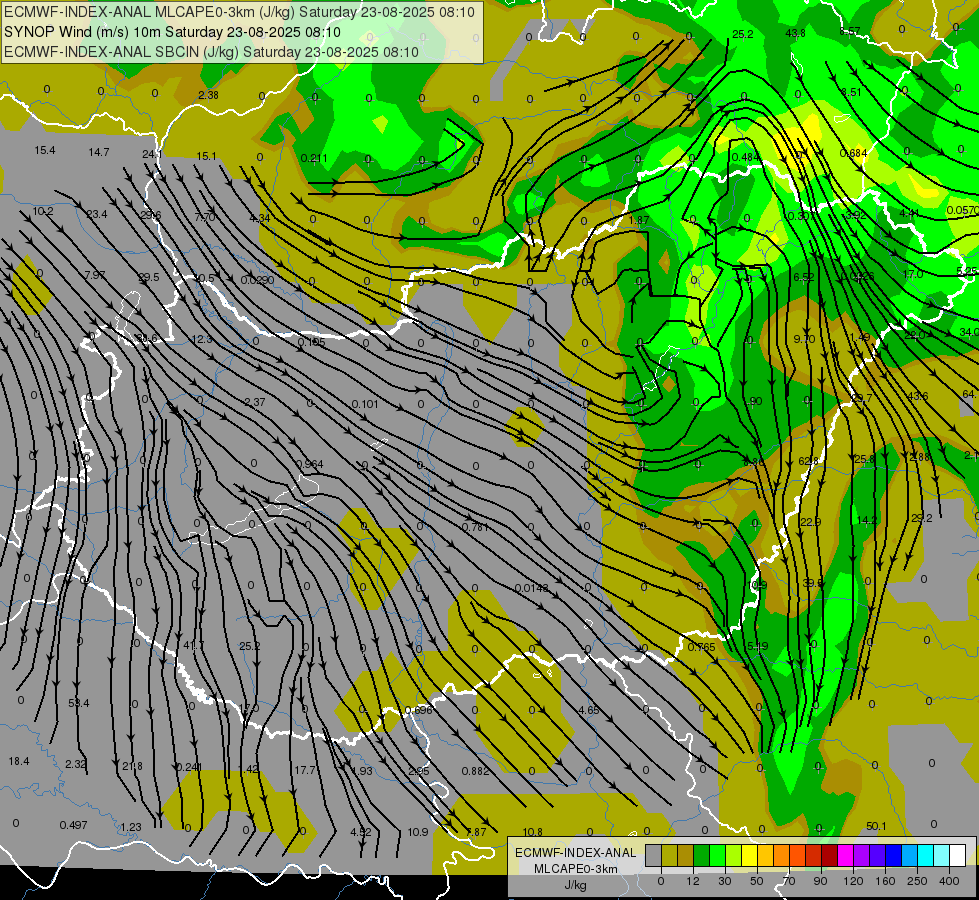979x900 pixels.
Task: Click the legend tick label 30
Action: (x=724, y=881)
